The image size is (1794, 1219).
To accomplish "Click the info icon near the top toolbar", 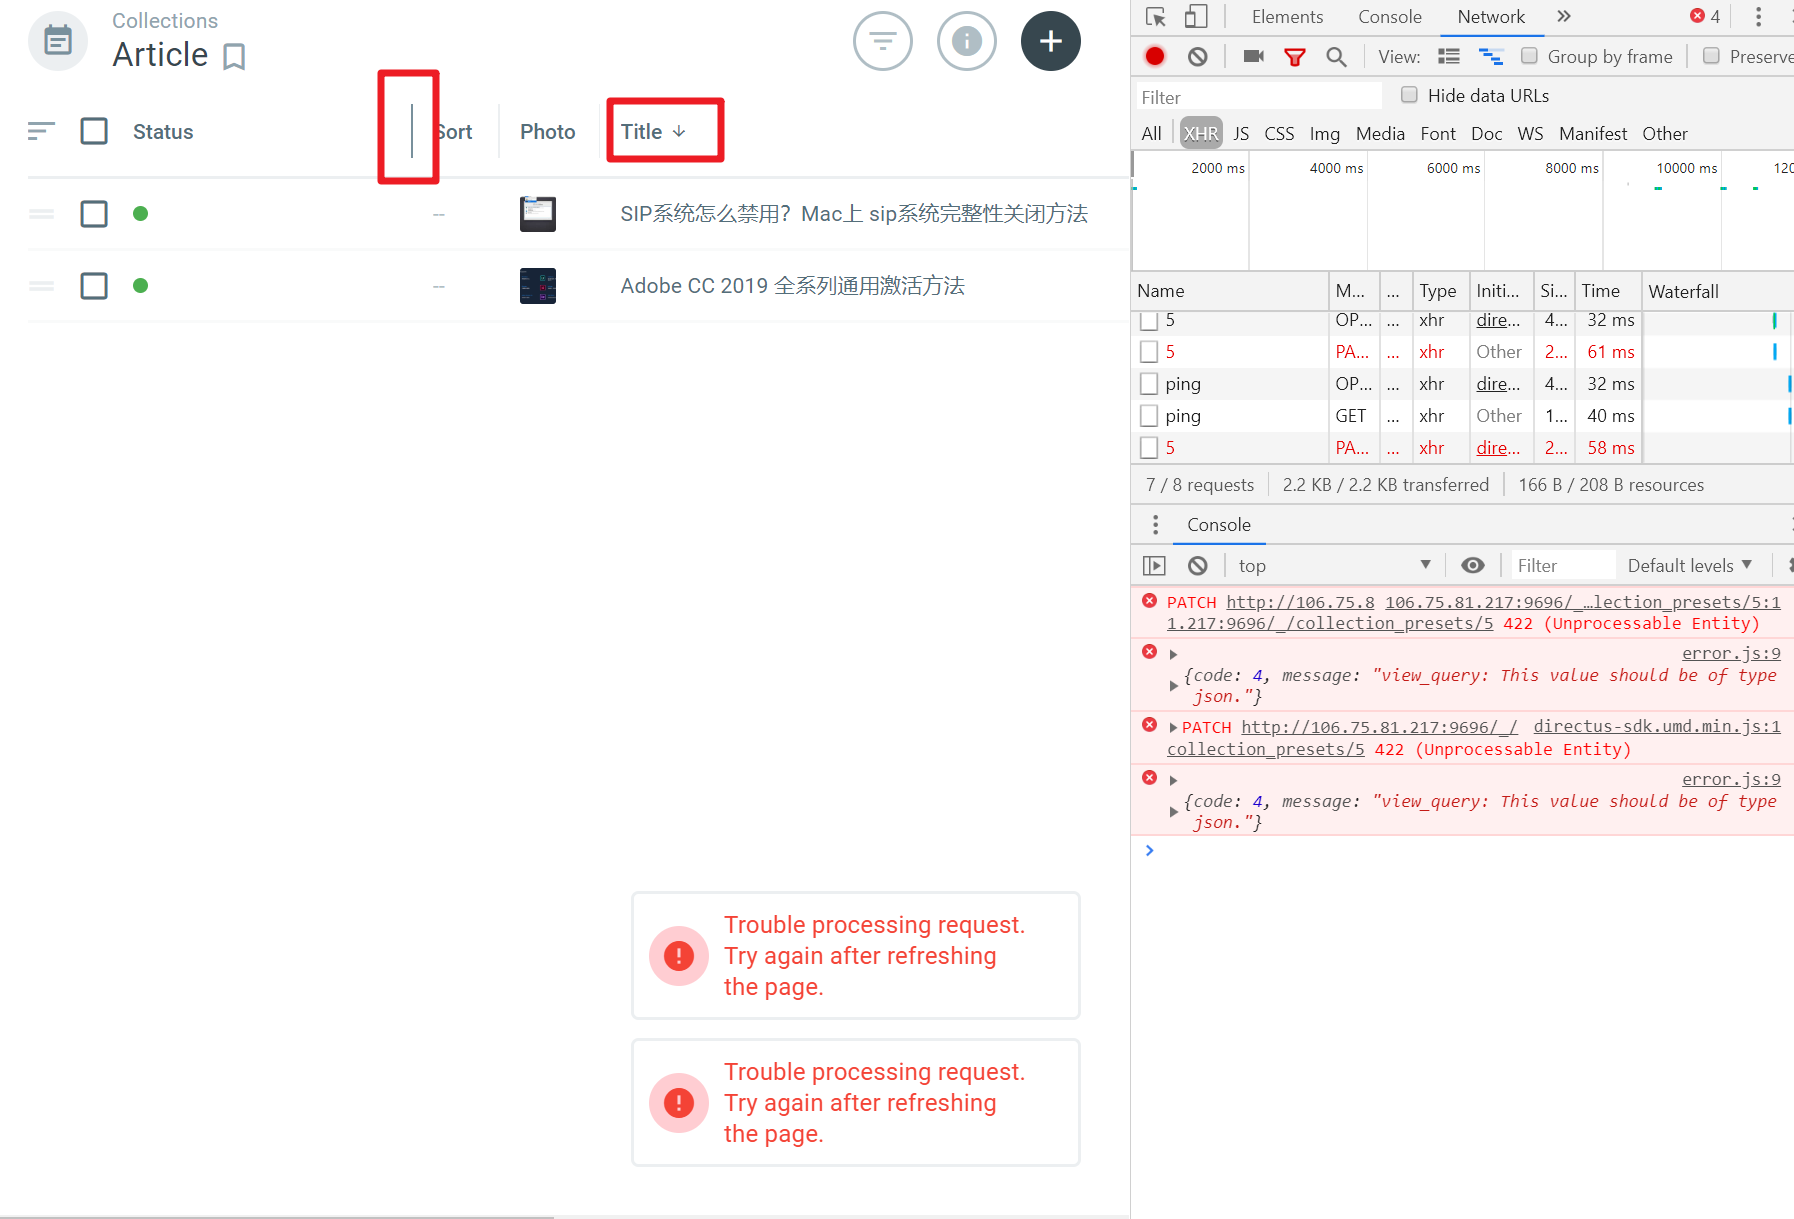I will coord(966,41).
